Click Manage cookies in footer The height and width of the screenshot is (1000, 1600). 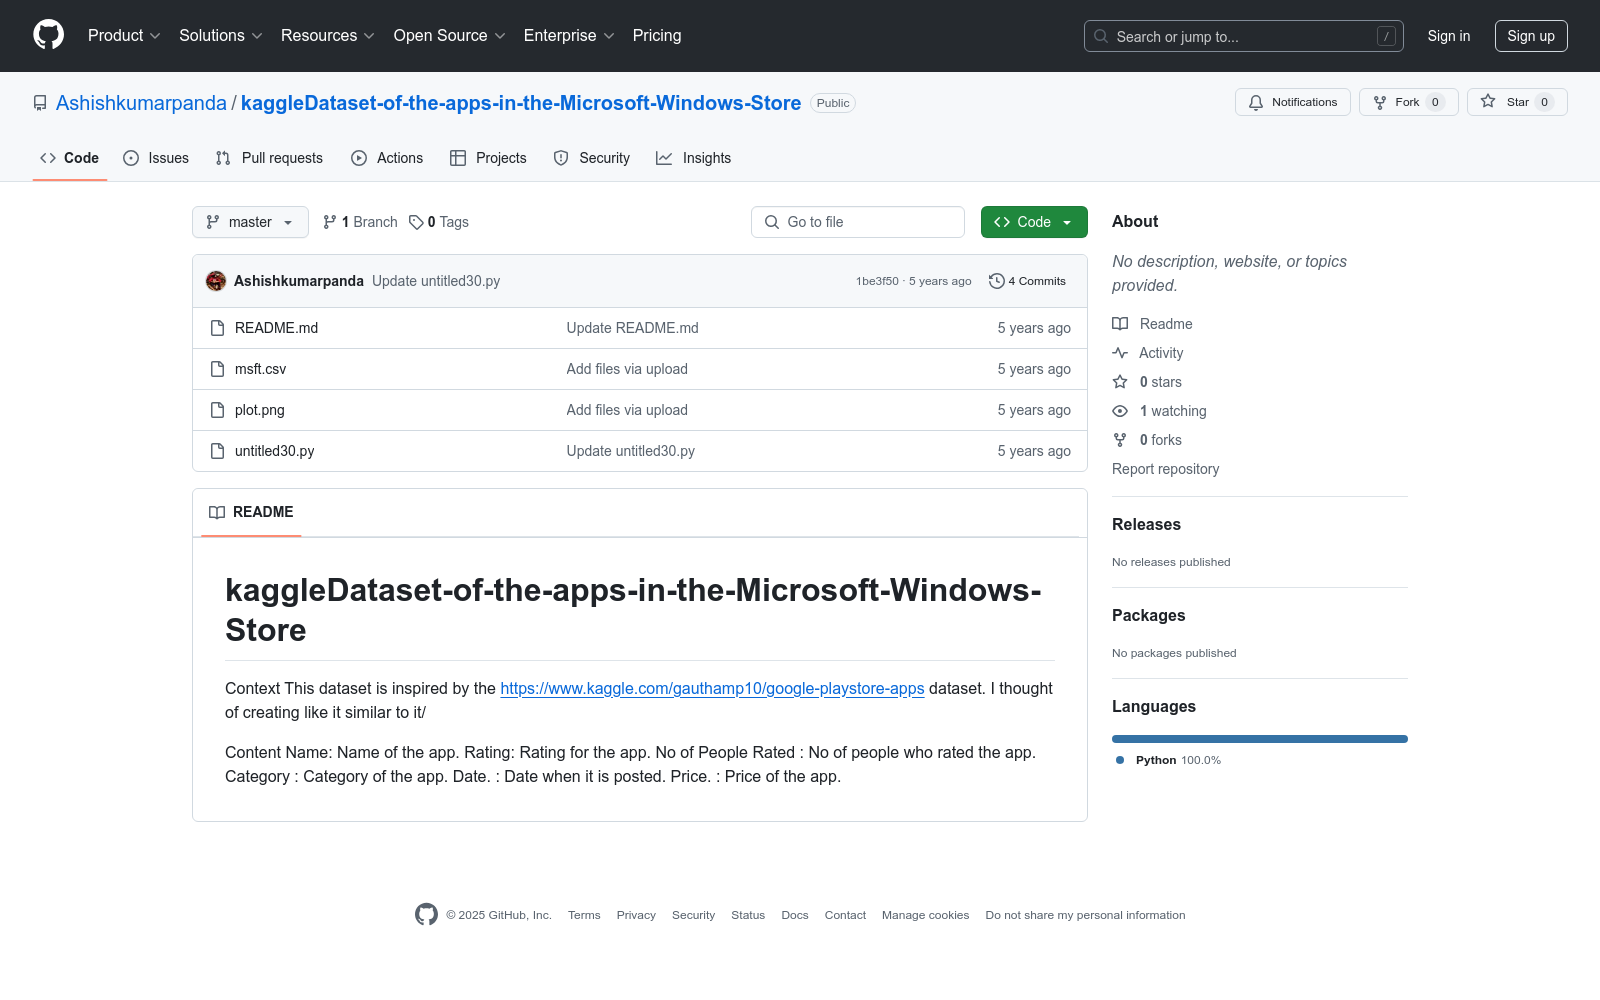pos(926,915)
